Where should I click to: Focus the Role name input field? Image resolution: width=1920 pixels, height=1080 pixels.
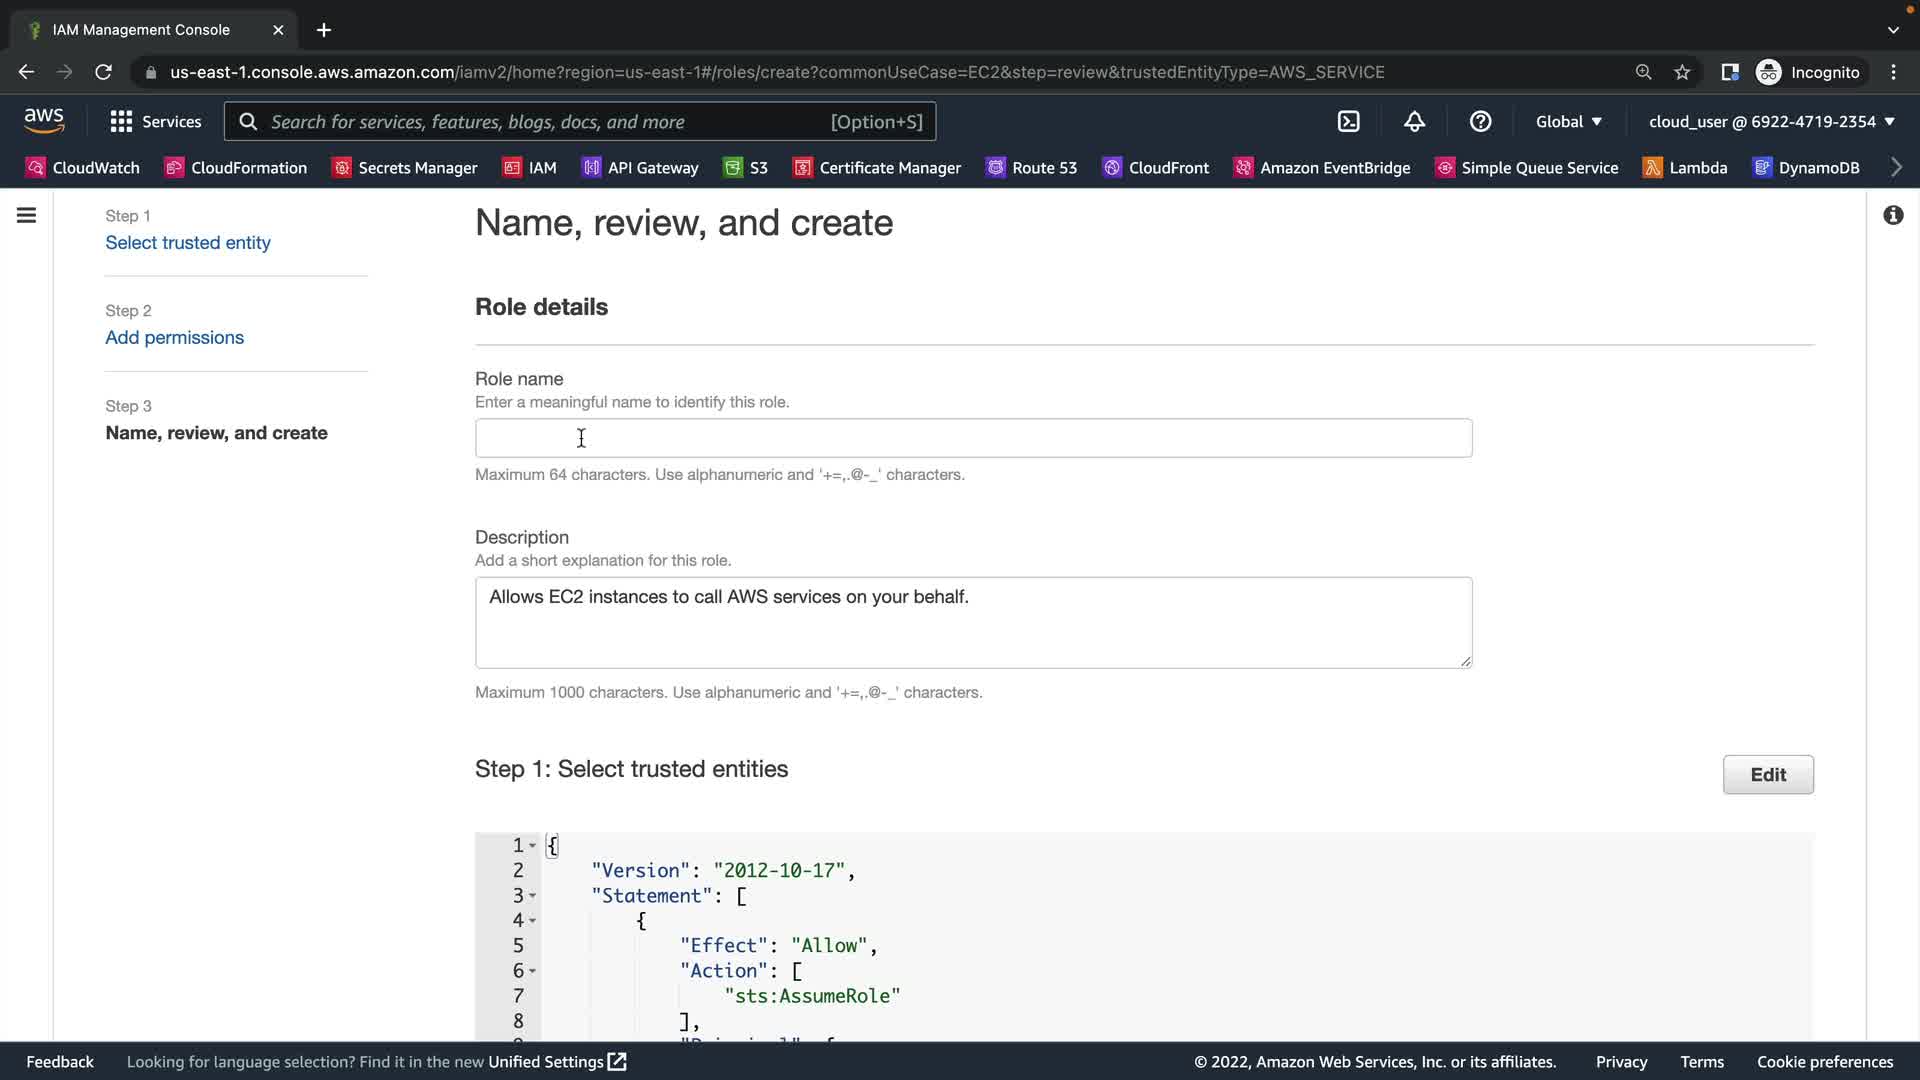[972, 438]
